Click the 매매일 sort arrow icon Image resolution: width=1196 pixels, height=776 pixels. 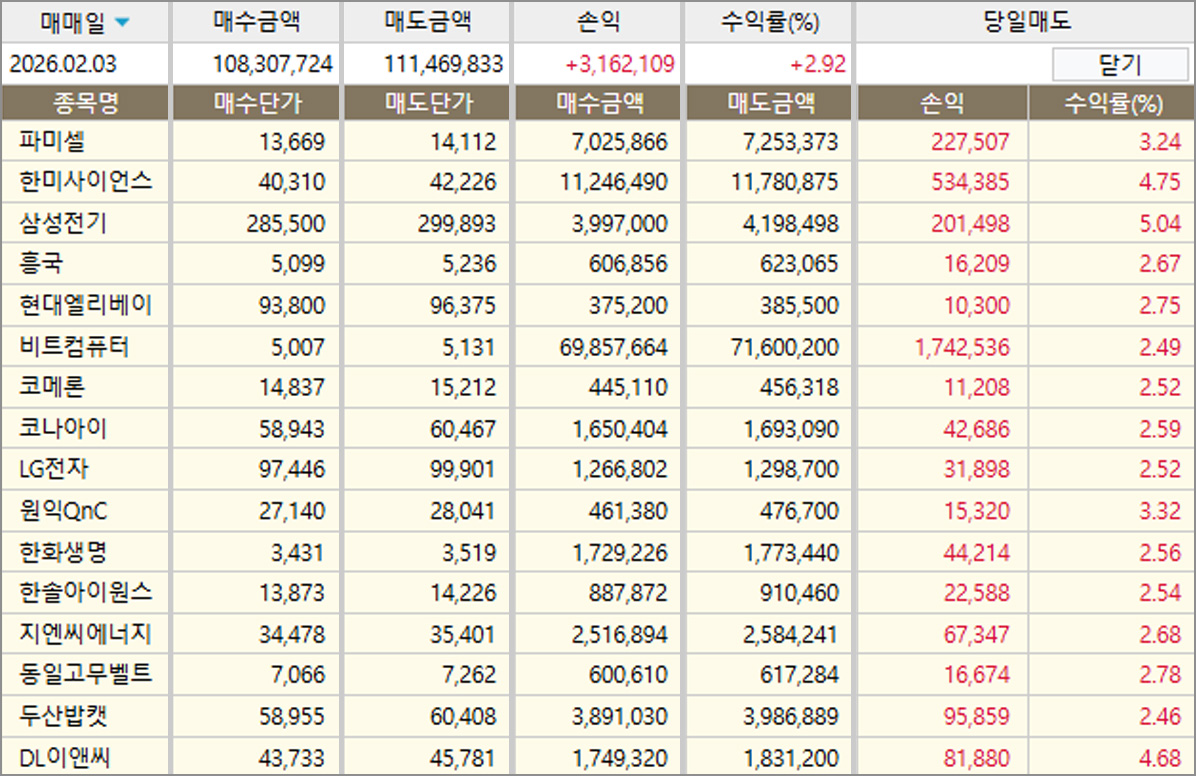point(121,22)
